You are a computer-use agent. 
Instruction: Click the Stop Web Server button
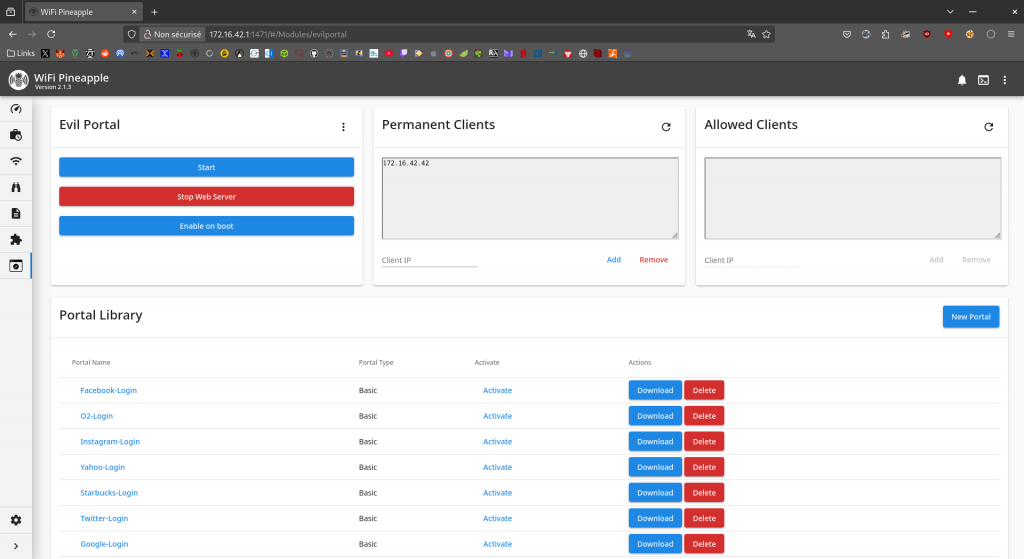pos(206,197)
